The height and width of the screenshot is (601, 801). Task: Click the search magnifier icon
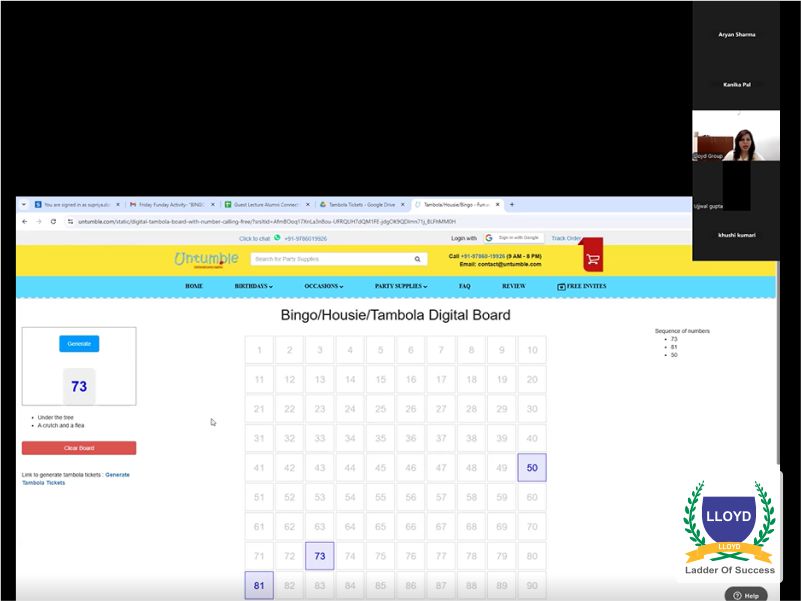(x=417, y=259)
